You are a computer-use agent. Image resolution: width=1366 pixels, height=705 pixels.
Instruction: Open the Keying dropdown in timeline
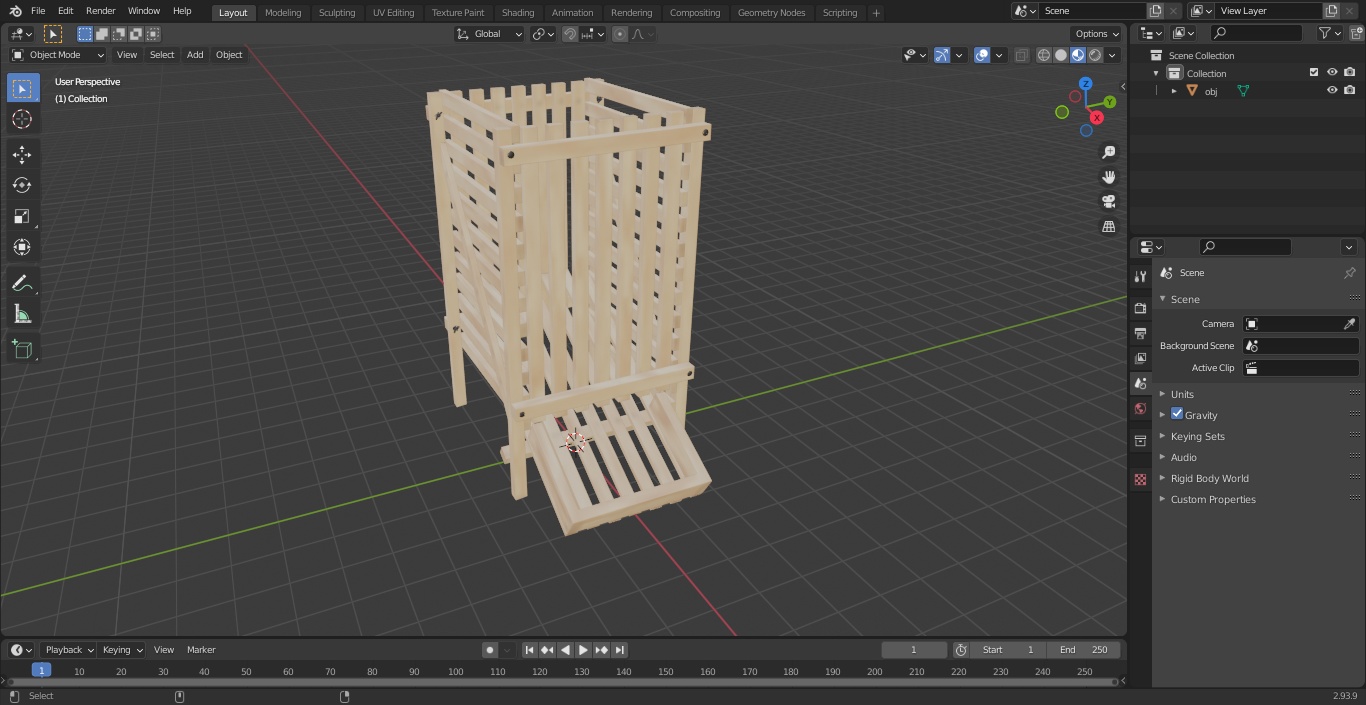pyautogui.click(x=122, y=650)
